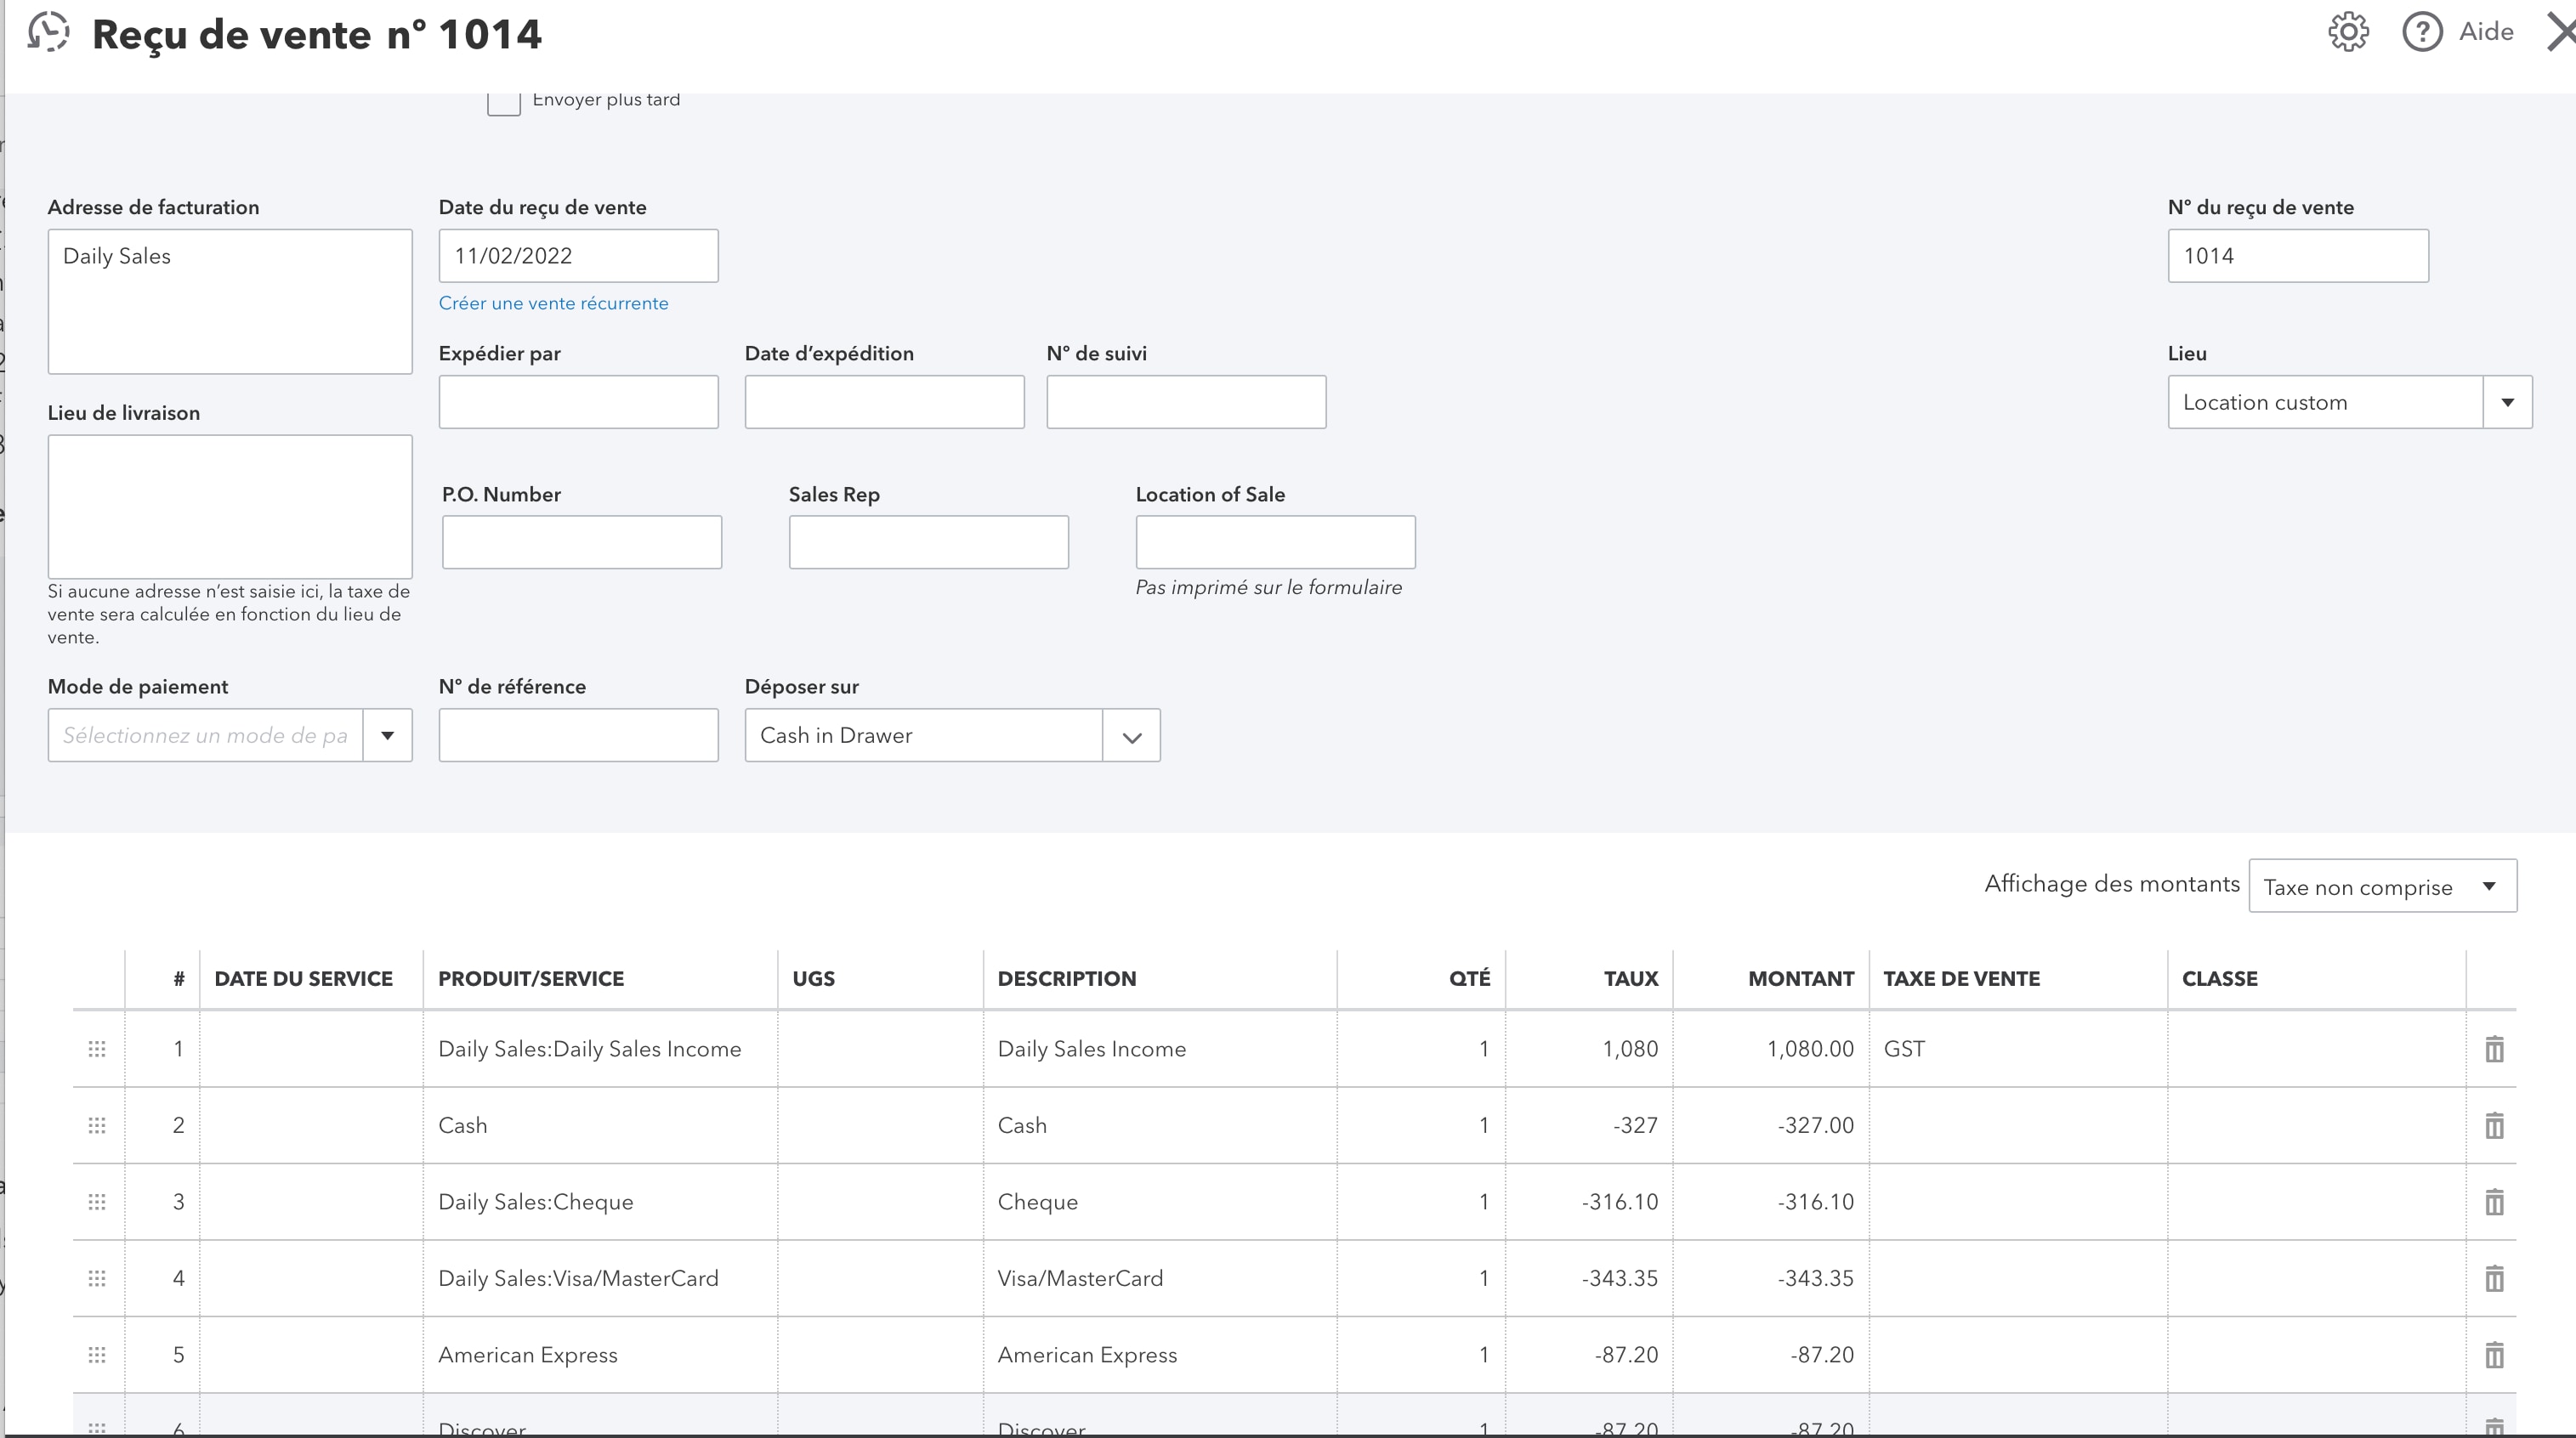The image size is (2576, 1438).
Task: Select the Visa/MasterCard description cell
Action: (1159, 1278)
